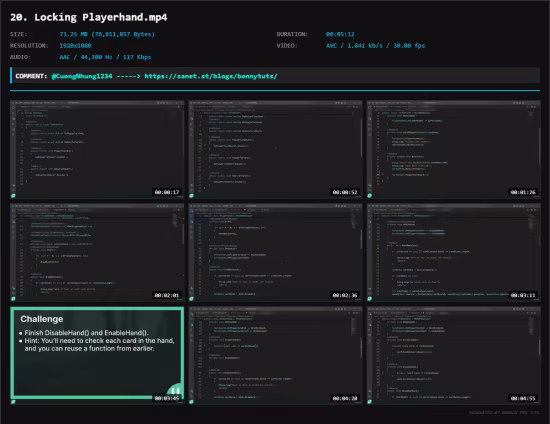The width and height of the screenshot is (550, 424).
Task: Open the thumbnail stamped 00:04:20
Action: tap(275, 356)
